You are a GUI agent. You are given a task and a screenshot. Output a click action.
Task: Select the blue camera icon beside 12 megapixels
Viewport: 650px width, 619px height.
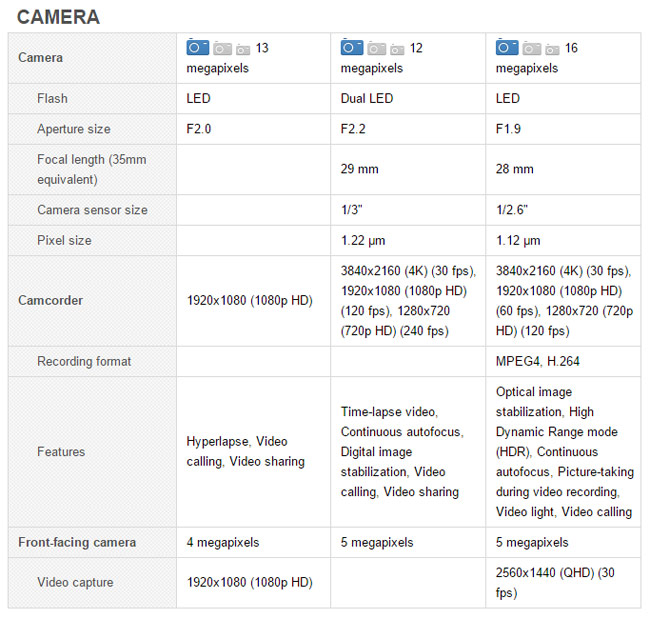point(351,47)
